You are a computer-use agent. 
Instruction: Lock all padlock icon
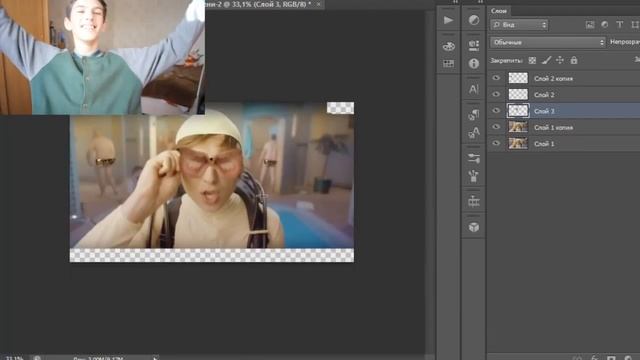tap(574, 60)
